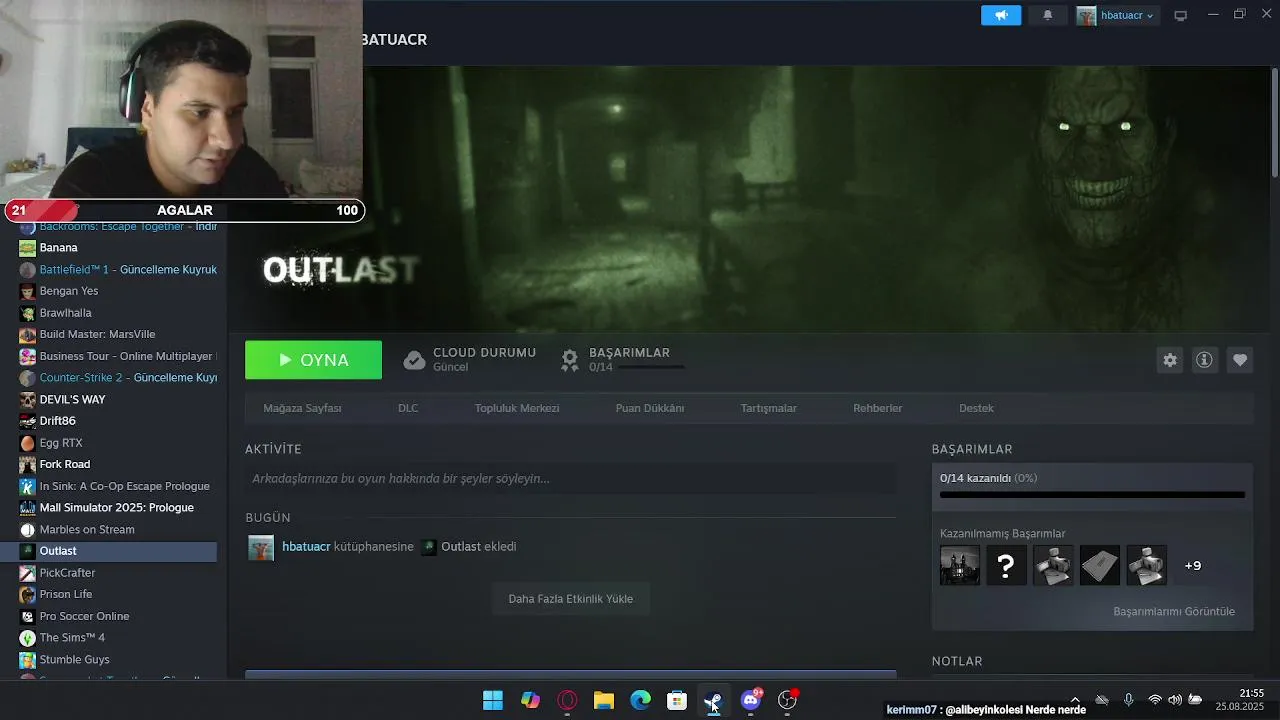Open Microsoft Edge from taskbar
This screenshot has width=1280, height=720.
pos(640,700)
